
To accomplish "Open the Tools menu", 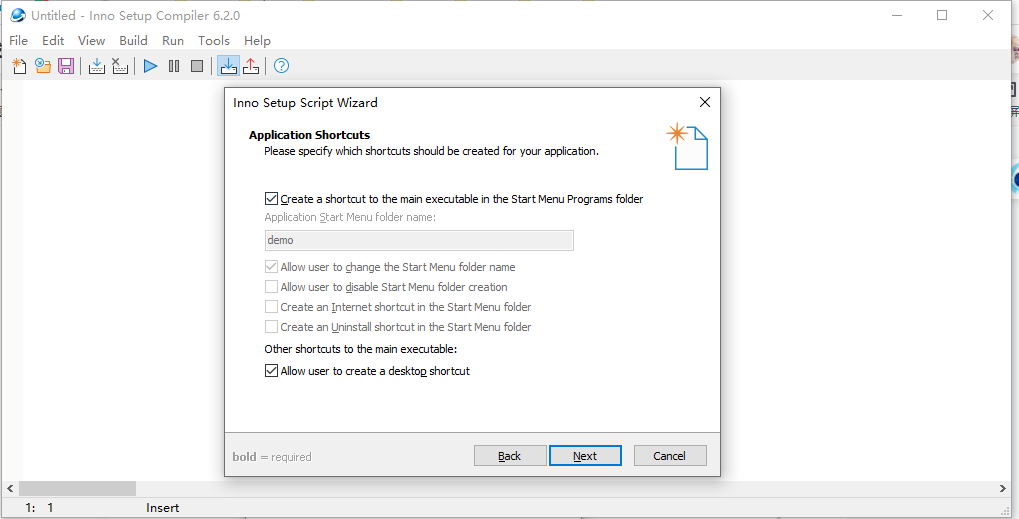I will tap(214, 40).
